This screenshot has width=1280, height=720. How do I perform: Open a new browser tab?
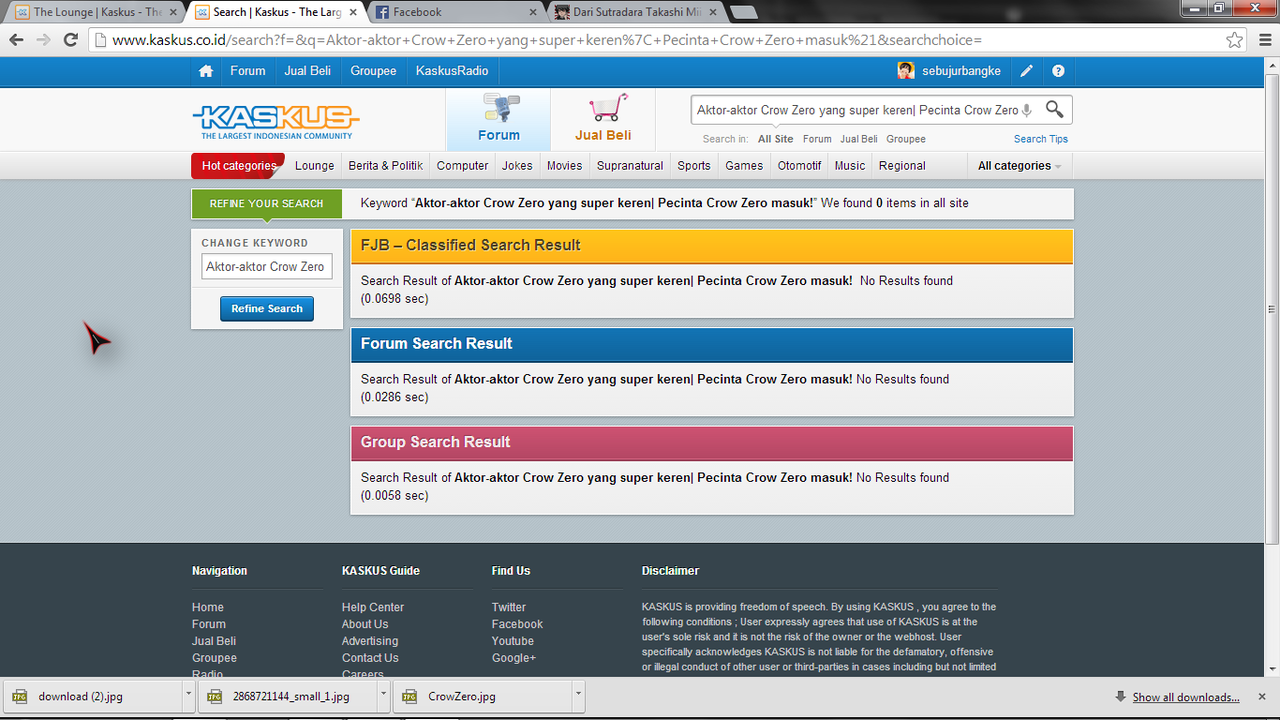tap(744, 12)
